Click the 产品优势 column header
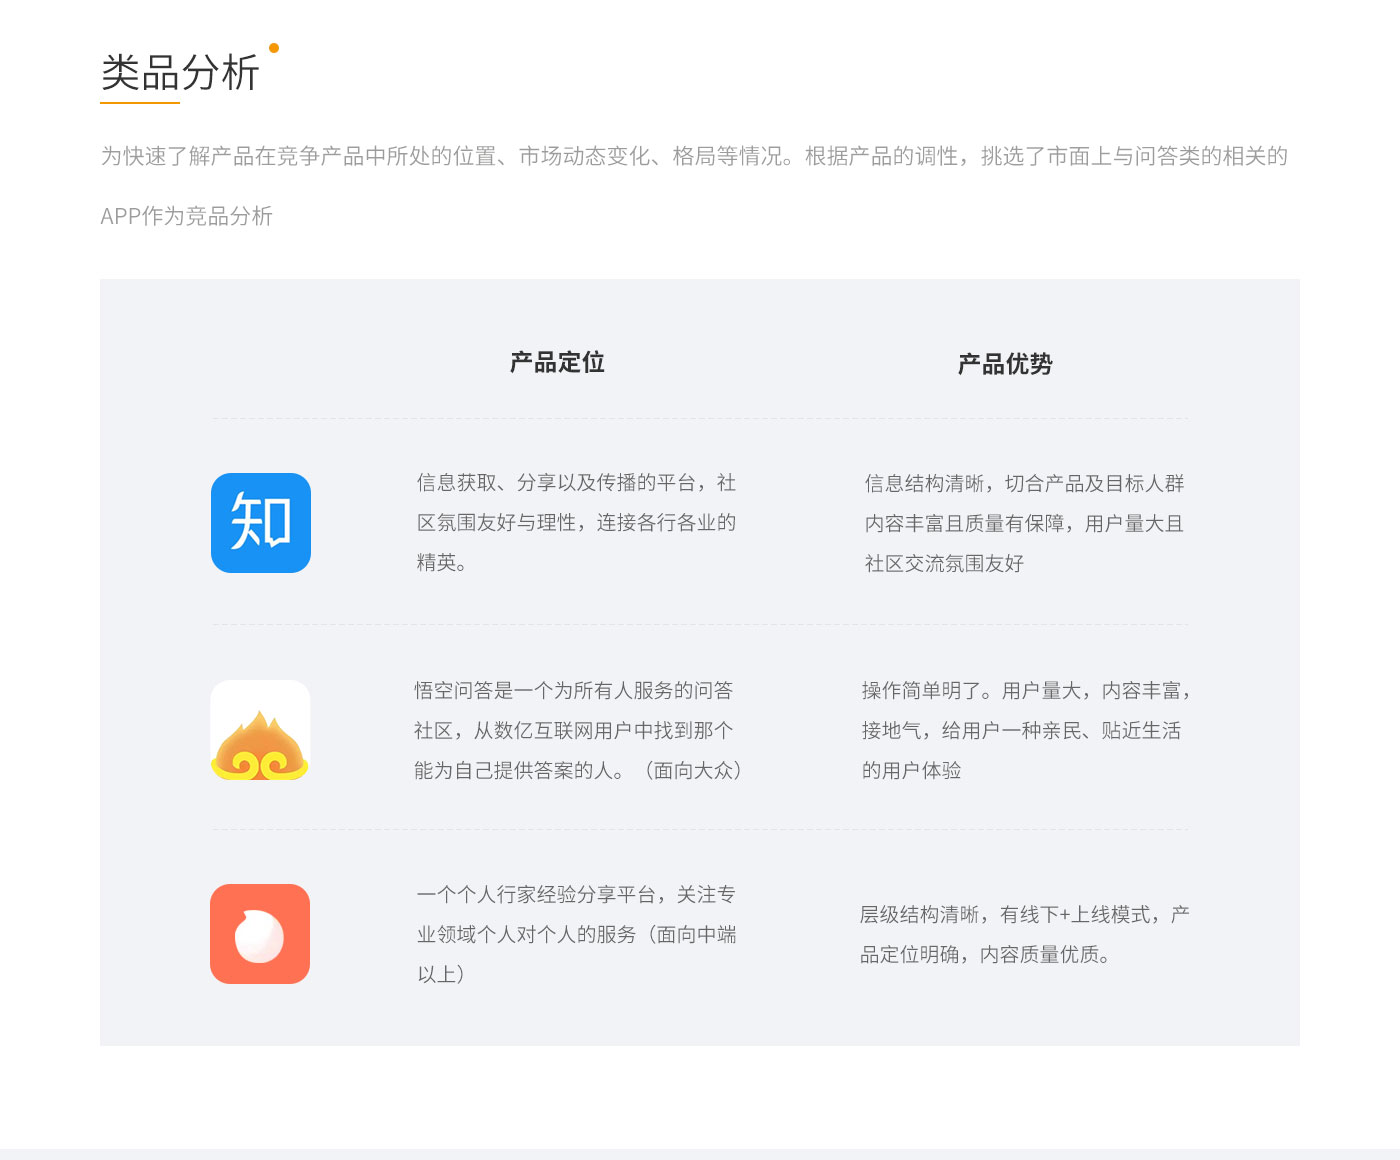This screenshot has width=1400, height=1160. pyautogui.click(x=1005, y=364)
